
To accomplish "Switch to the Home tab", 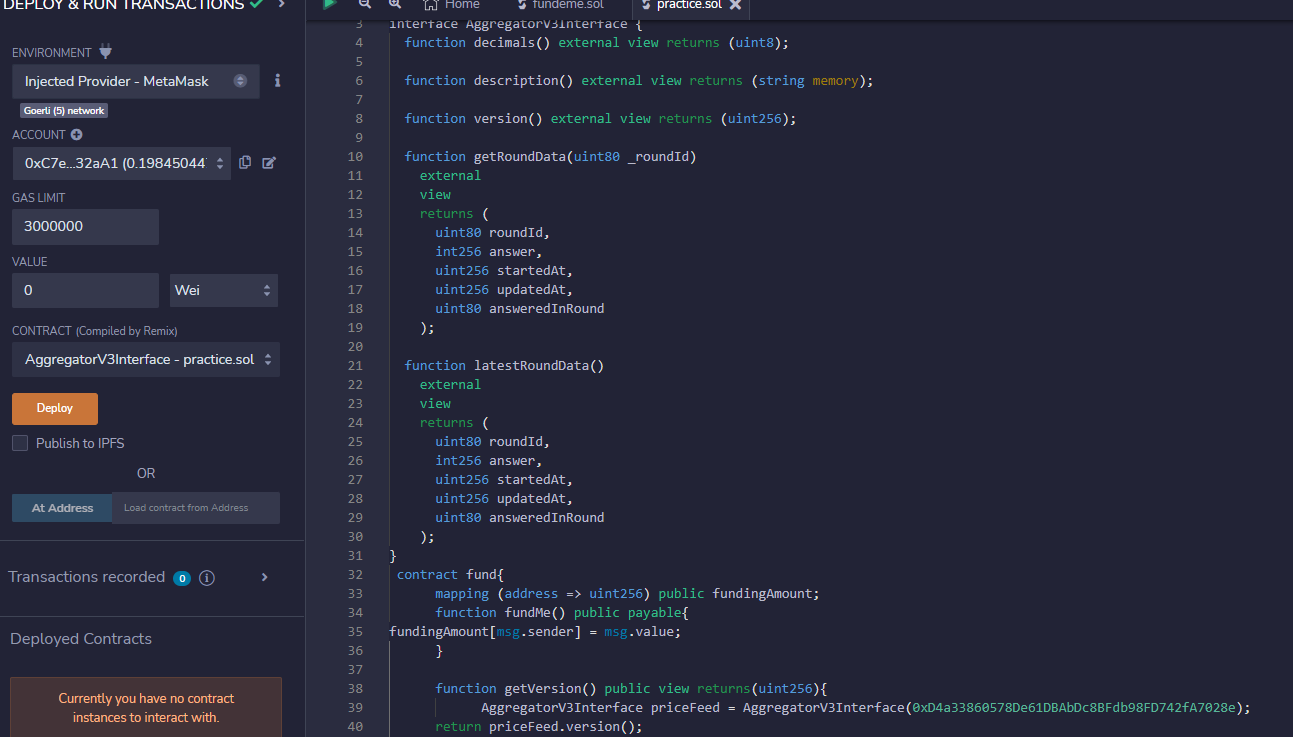I will click(x=452, y=5).
